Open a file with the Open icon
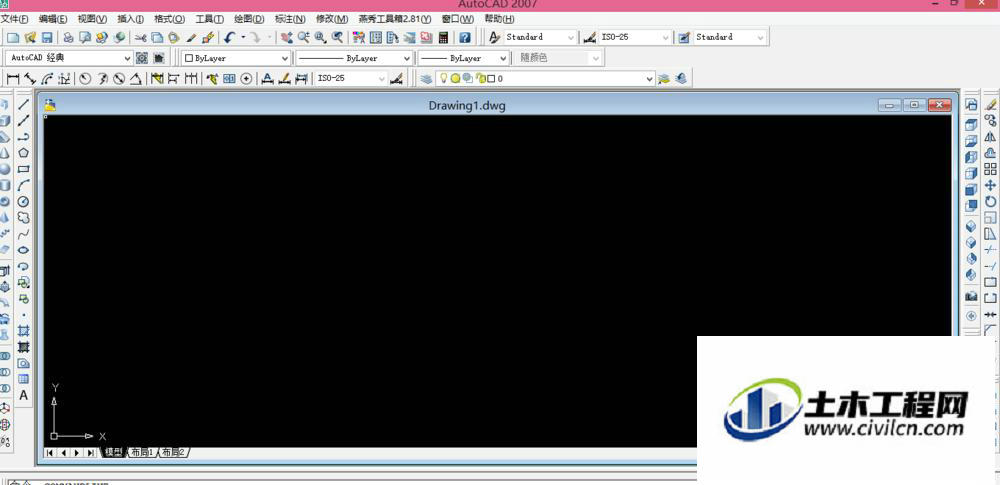Viewport: 1000px width, 485px height. pos(29,38)
